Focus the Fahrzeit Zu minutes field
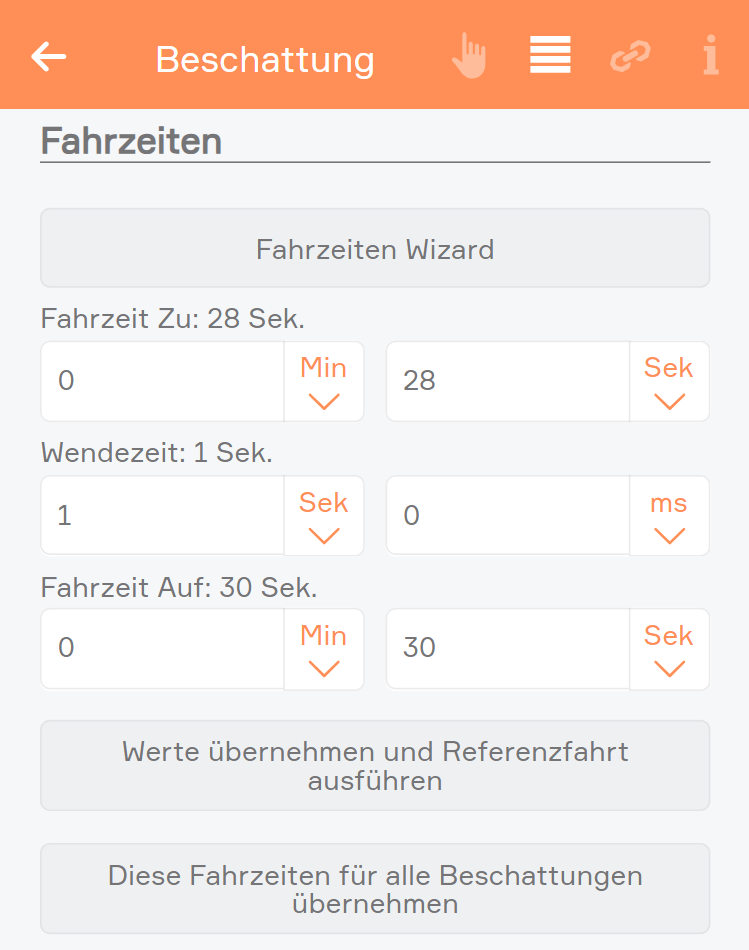The image size is (749, 950). click(x=162, y=382)
